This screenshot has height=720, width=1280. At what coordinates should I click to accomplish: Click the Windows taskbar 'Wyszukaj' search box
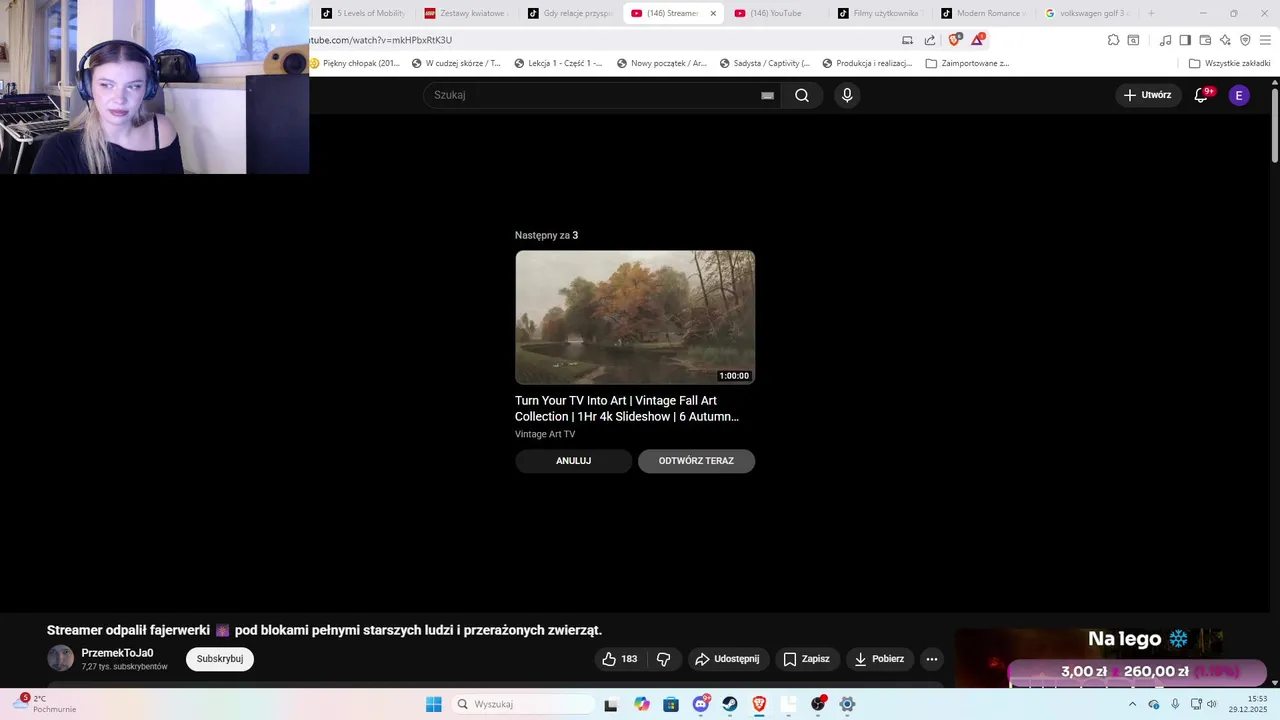click(x=523, y=704)
